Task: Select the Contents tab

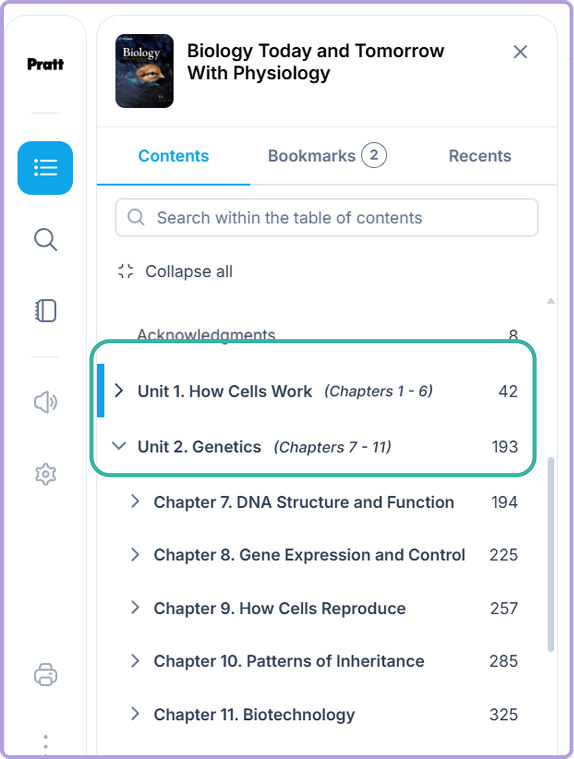Action: coord(173,156)
